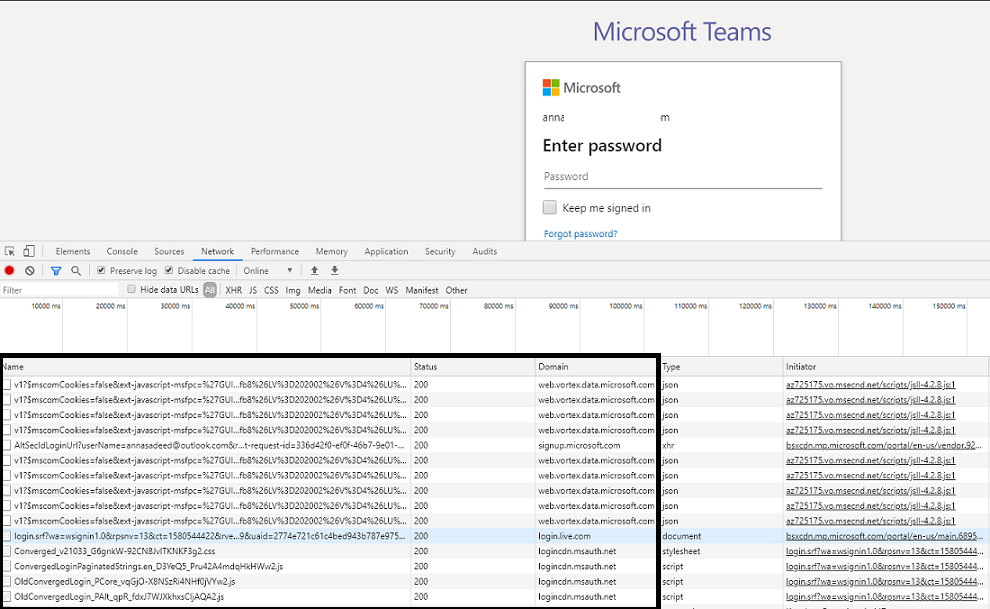Open network search with magnifier icon
This screenshot has height=609, width=990.
pos(76,271)
